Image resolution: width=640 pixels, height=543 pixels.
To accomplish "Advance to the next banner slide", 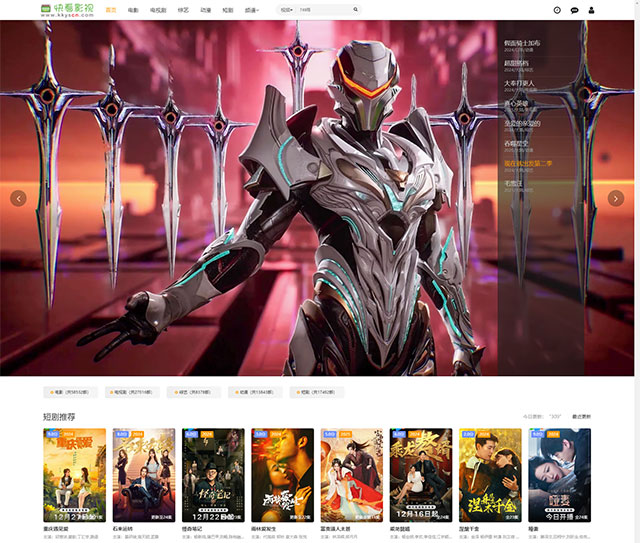I will pos(616,198).
